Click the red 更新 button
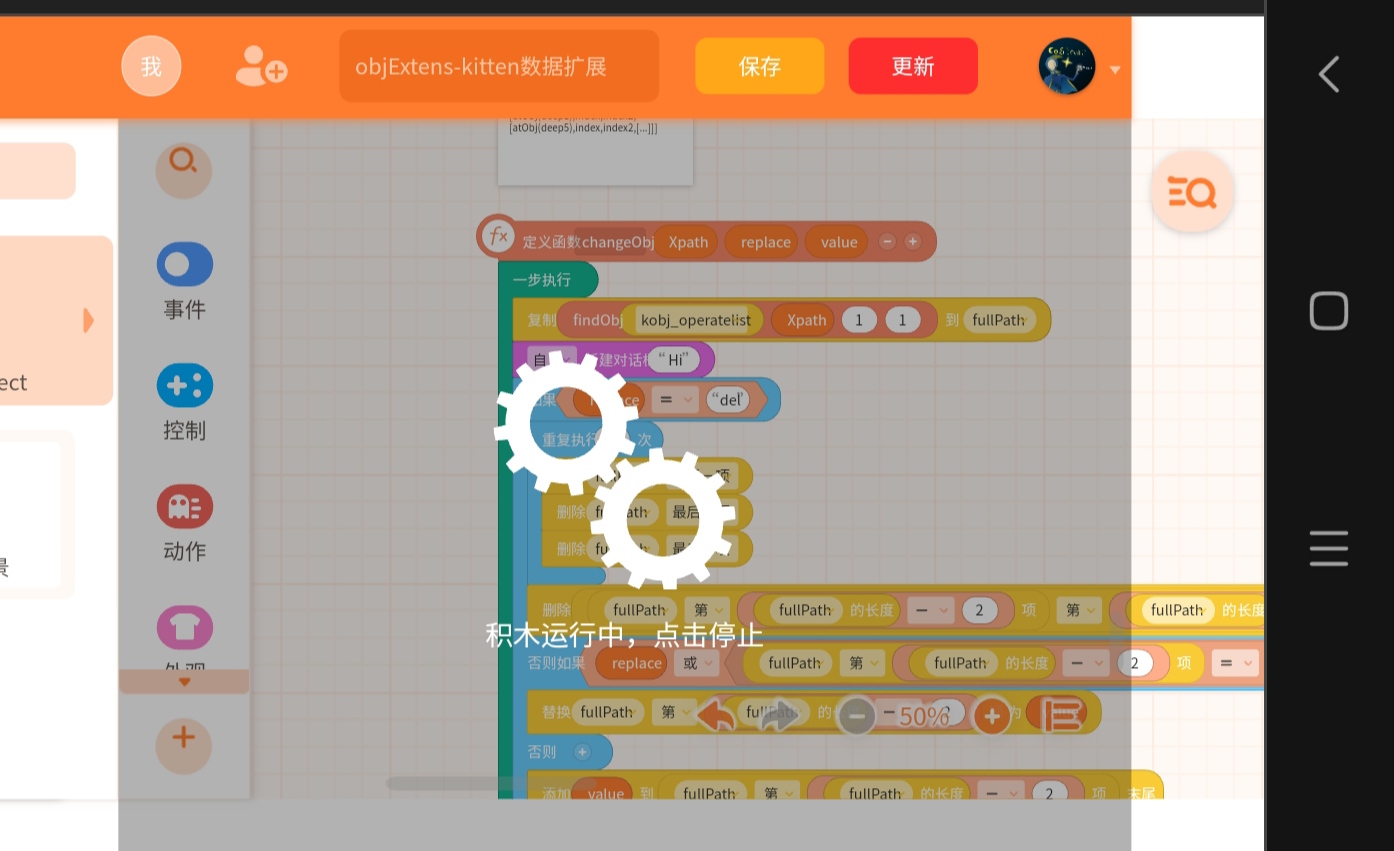Screen dimensions: 1394x851 913,66
